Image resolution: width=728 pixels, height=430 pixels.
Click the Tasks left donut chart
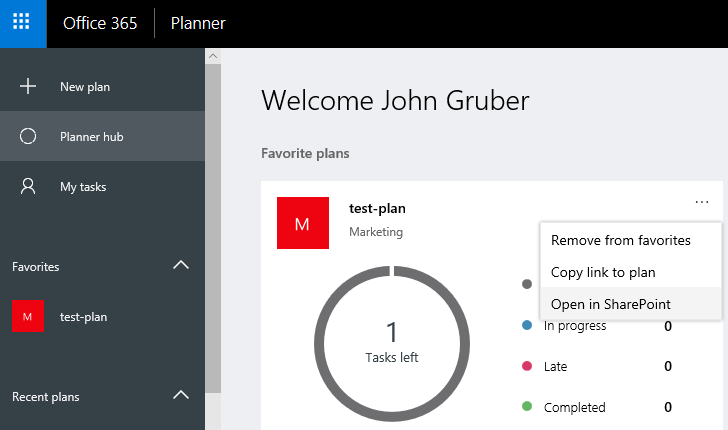tap(392, 344)
